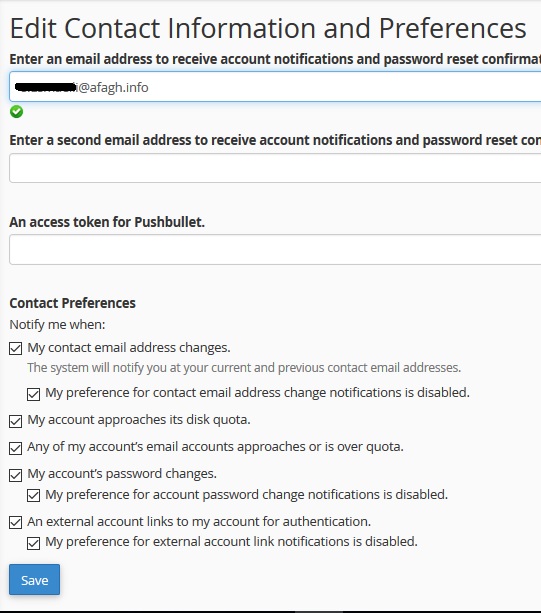Click the 'Notify me when:' text
This screenshot has height=613, width=541.
tap(57, 324)
